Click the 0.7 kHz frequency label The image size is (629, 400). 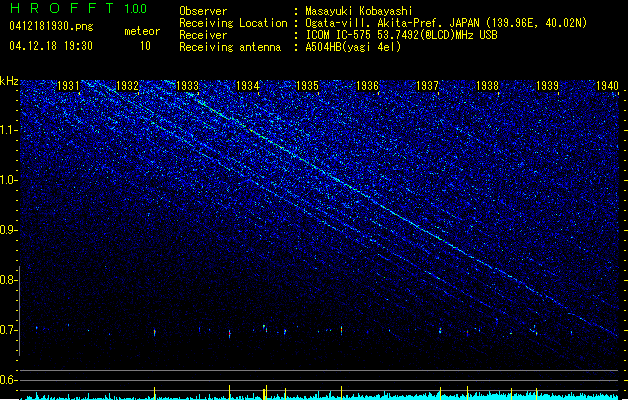8,330
